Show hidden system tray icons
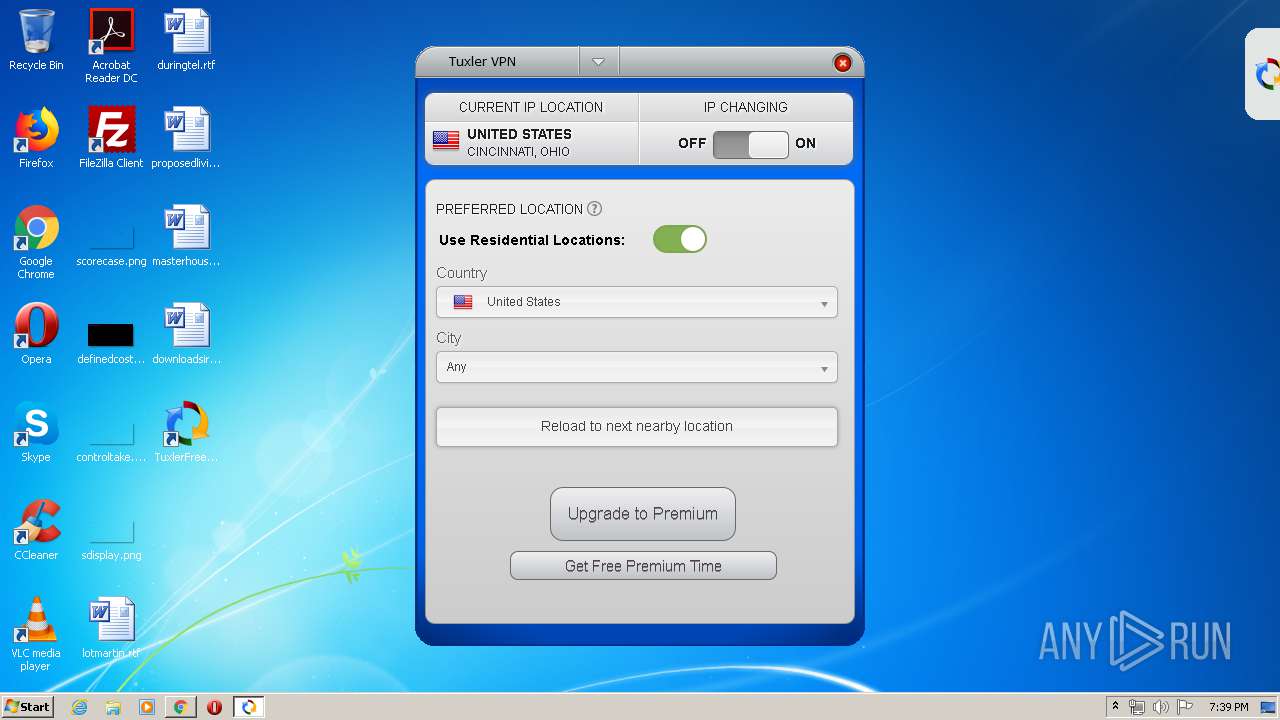The image size is (1280, 720). [x=1115, y=707]
